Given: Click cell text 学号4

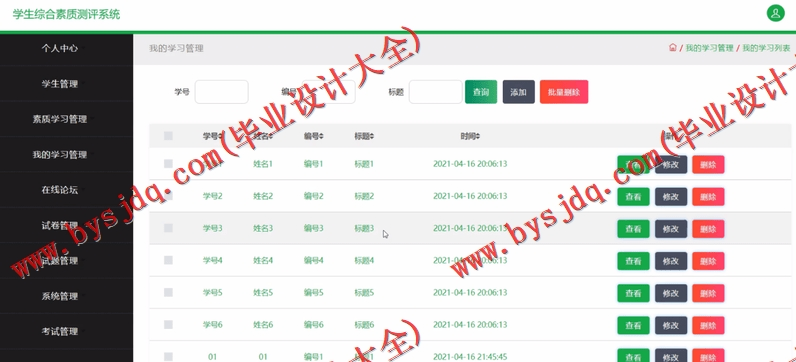Looking at the screenshot, I should pyautogui.click(x=213, y=260).
